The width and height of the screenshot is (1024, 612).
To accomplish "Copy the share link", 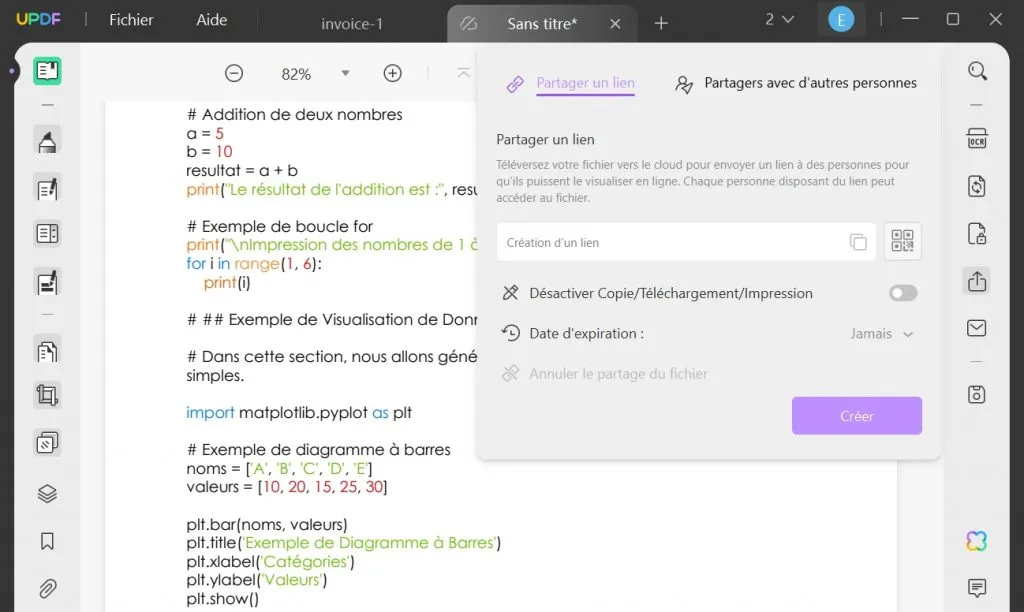I will pos(858,241).
